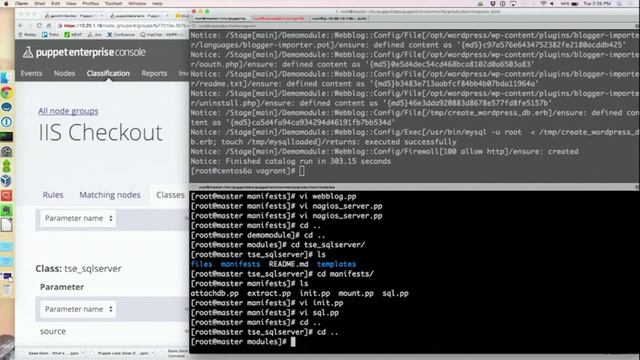Open the Confluence bookmark

pyautogui.click(x=121, y=35)
